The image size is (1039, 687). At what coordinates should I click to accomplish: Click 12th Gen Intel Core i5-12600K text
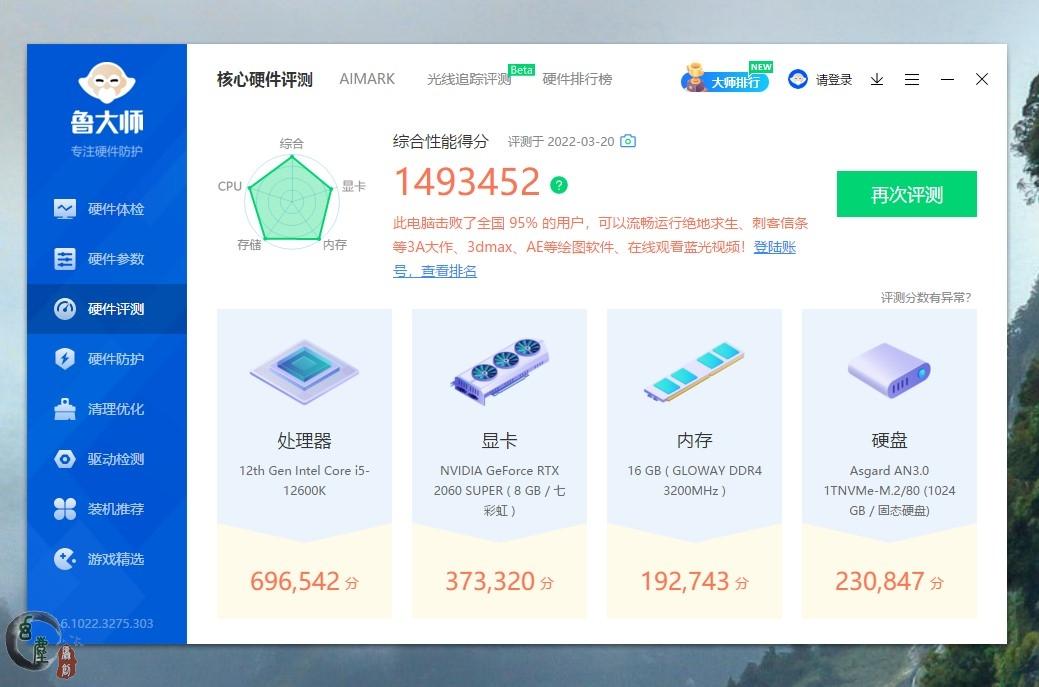(304, 480)
